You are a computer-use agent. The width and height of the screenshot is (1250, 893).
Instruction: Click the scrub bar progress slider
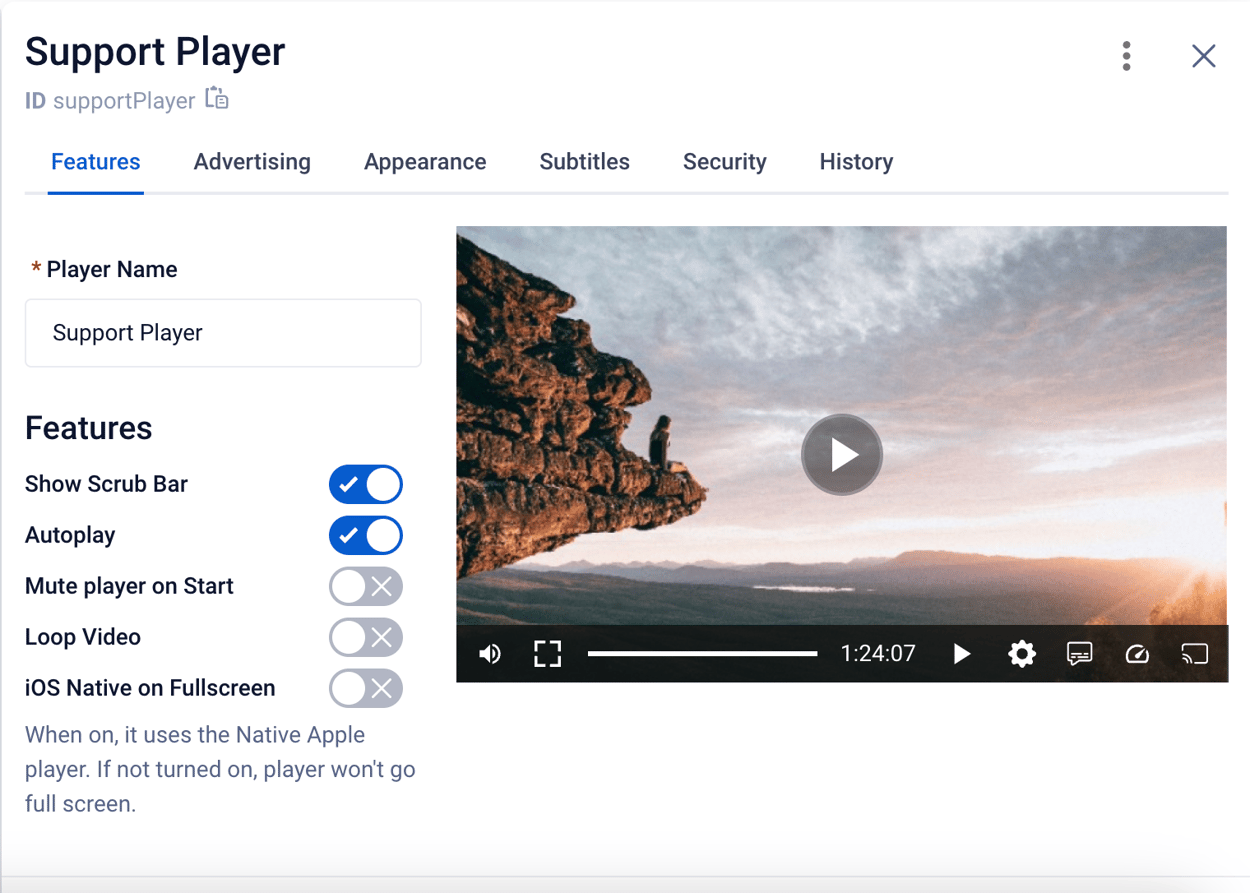pyautogui.click(x=704, y=653)
